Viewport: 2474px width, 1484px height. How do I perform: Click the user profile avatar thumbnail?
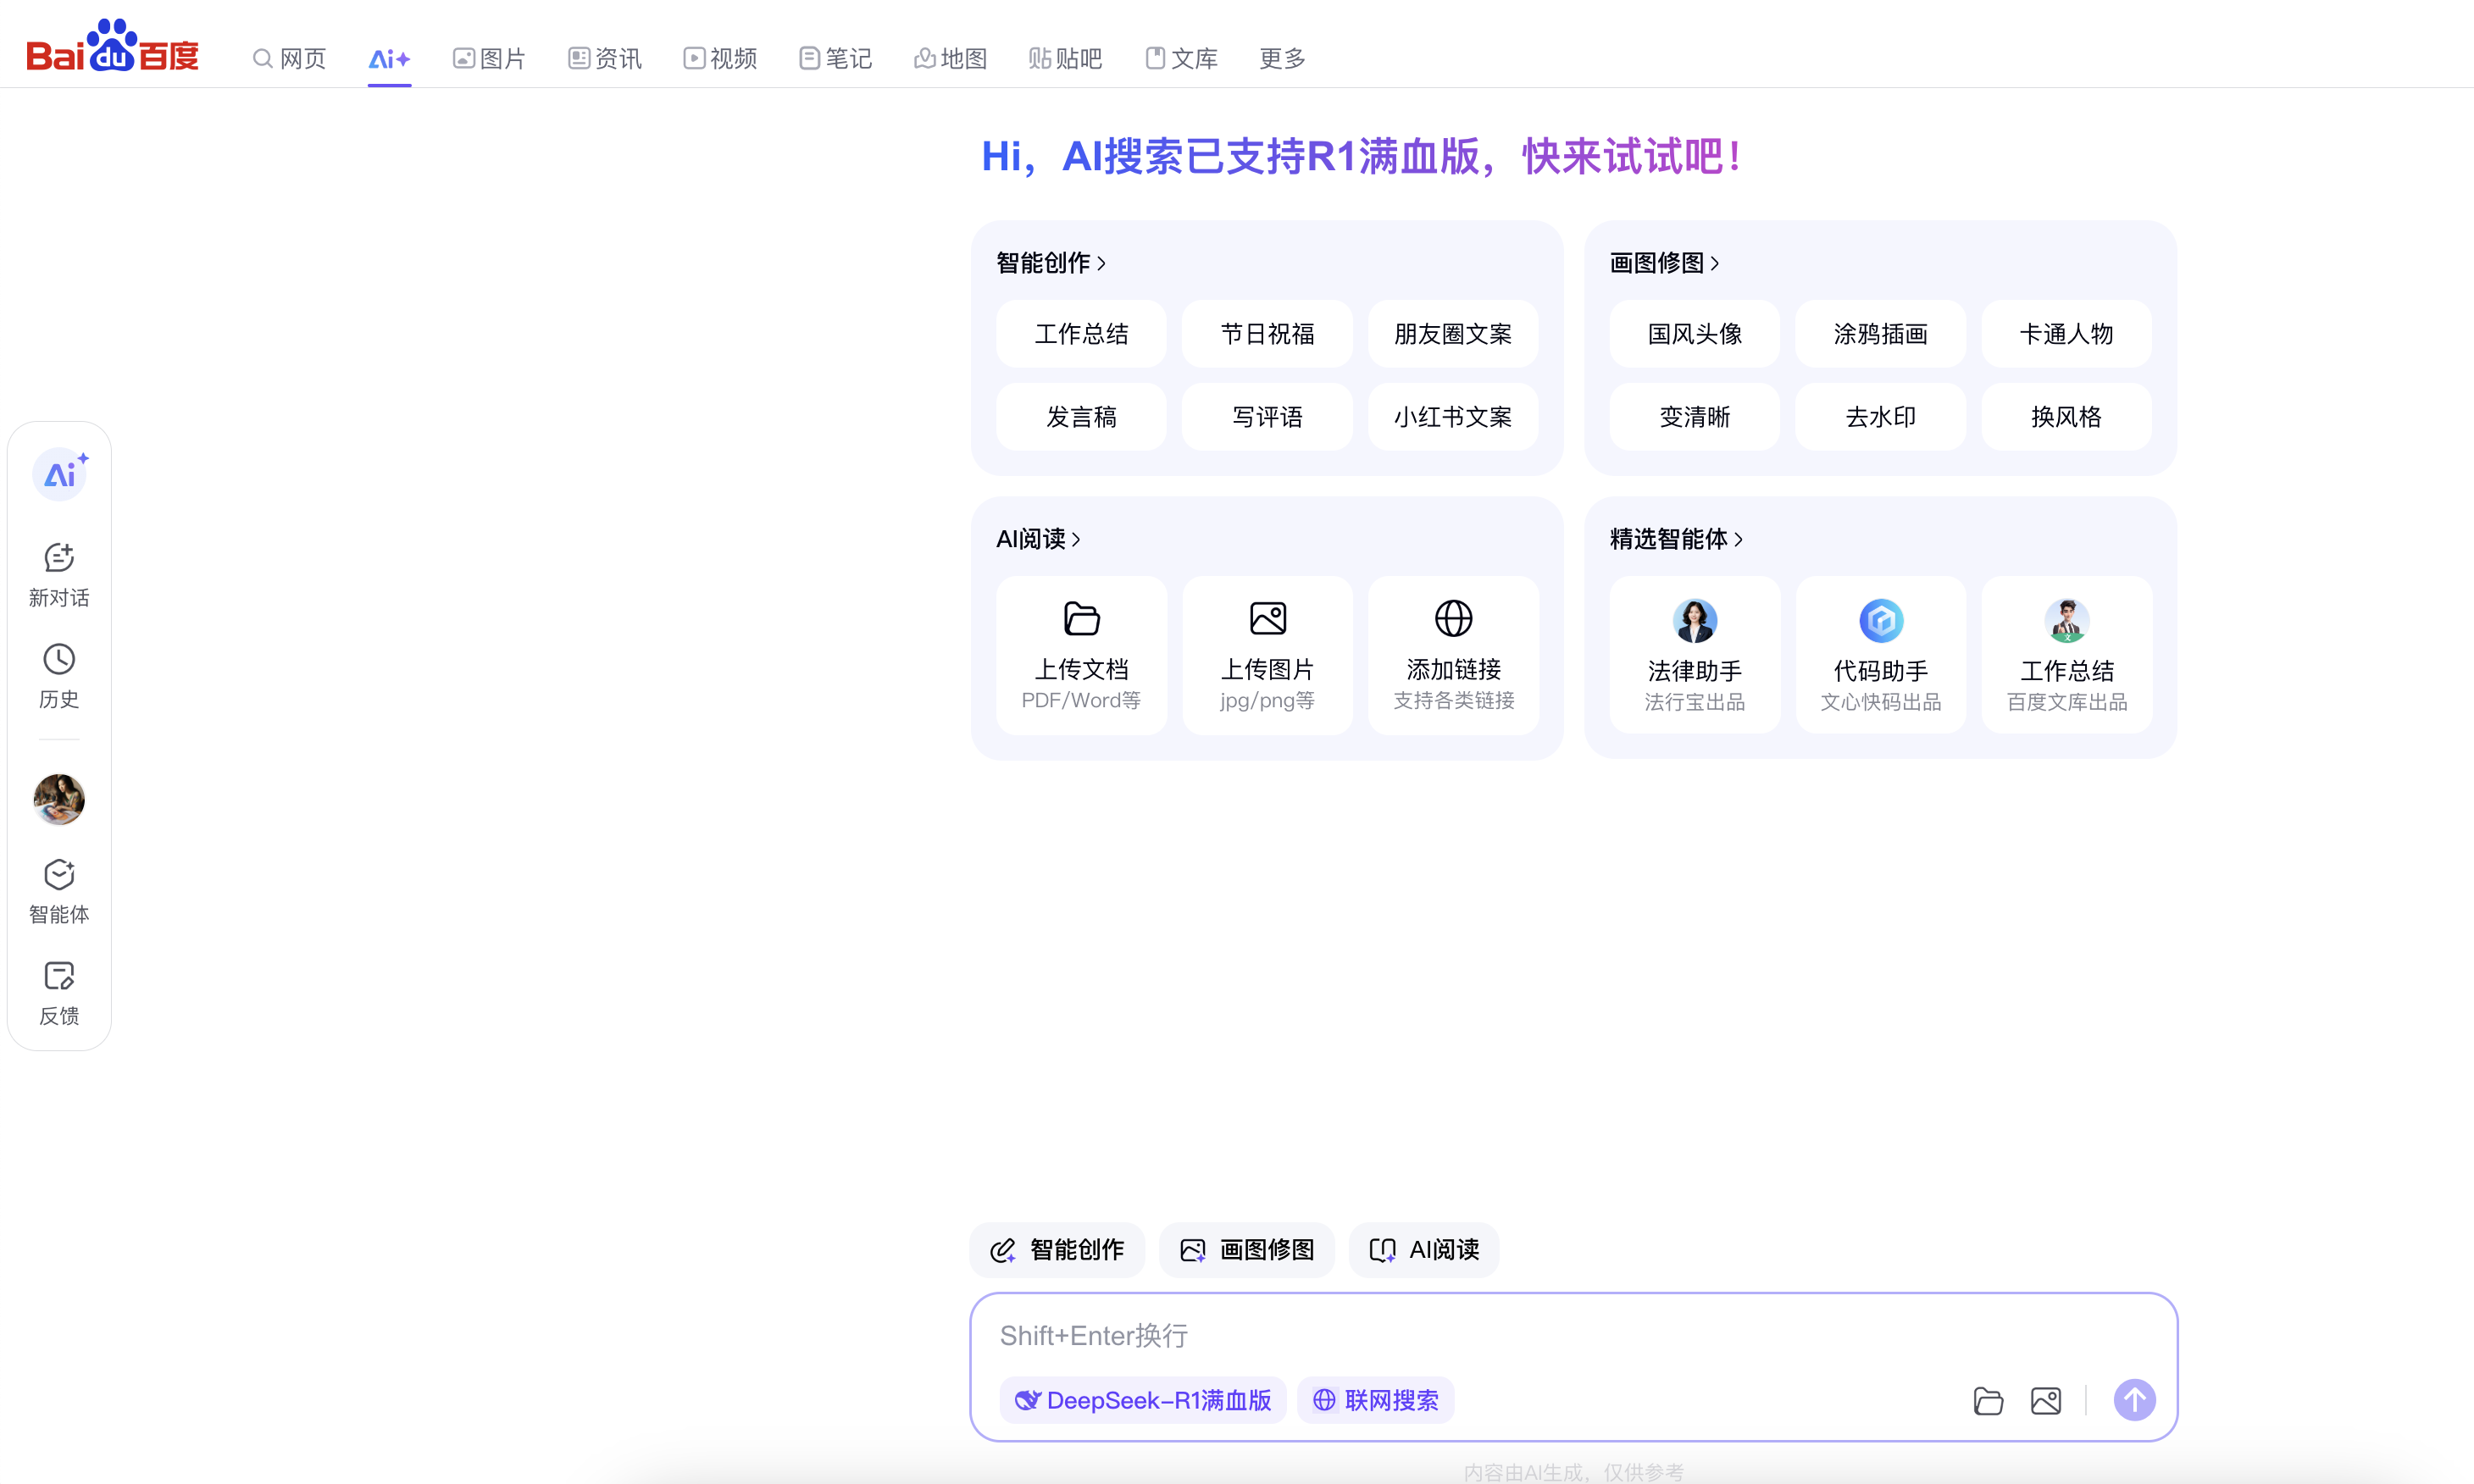pyautogui.click(x=59, y=799)
